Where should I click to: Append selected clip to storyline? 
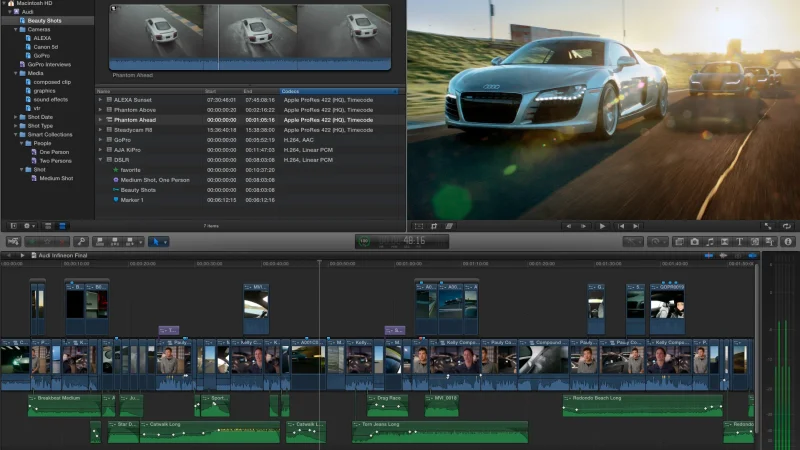(x=130, y=242)
